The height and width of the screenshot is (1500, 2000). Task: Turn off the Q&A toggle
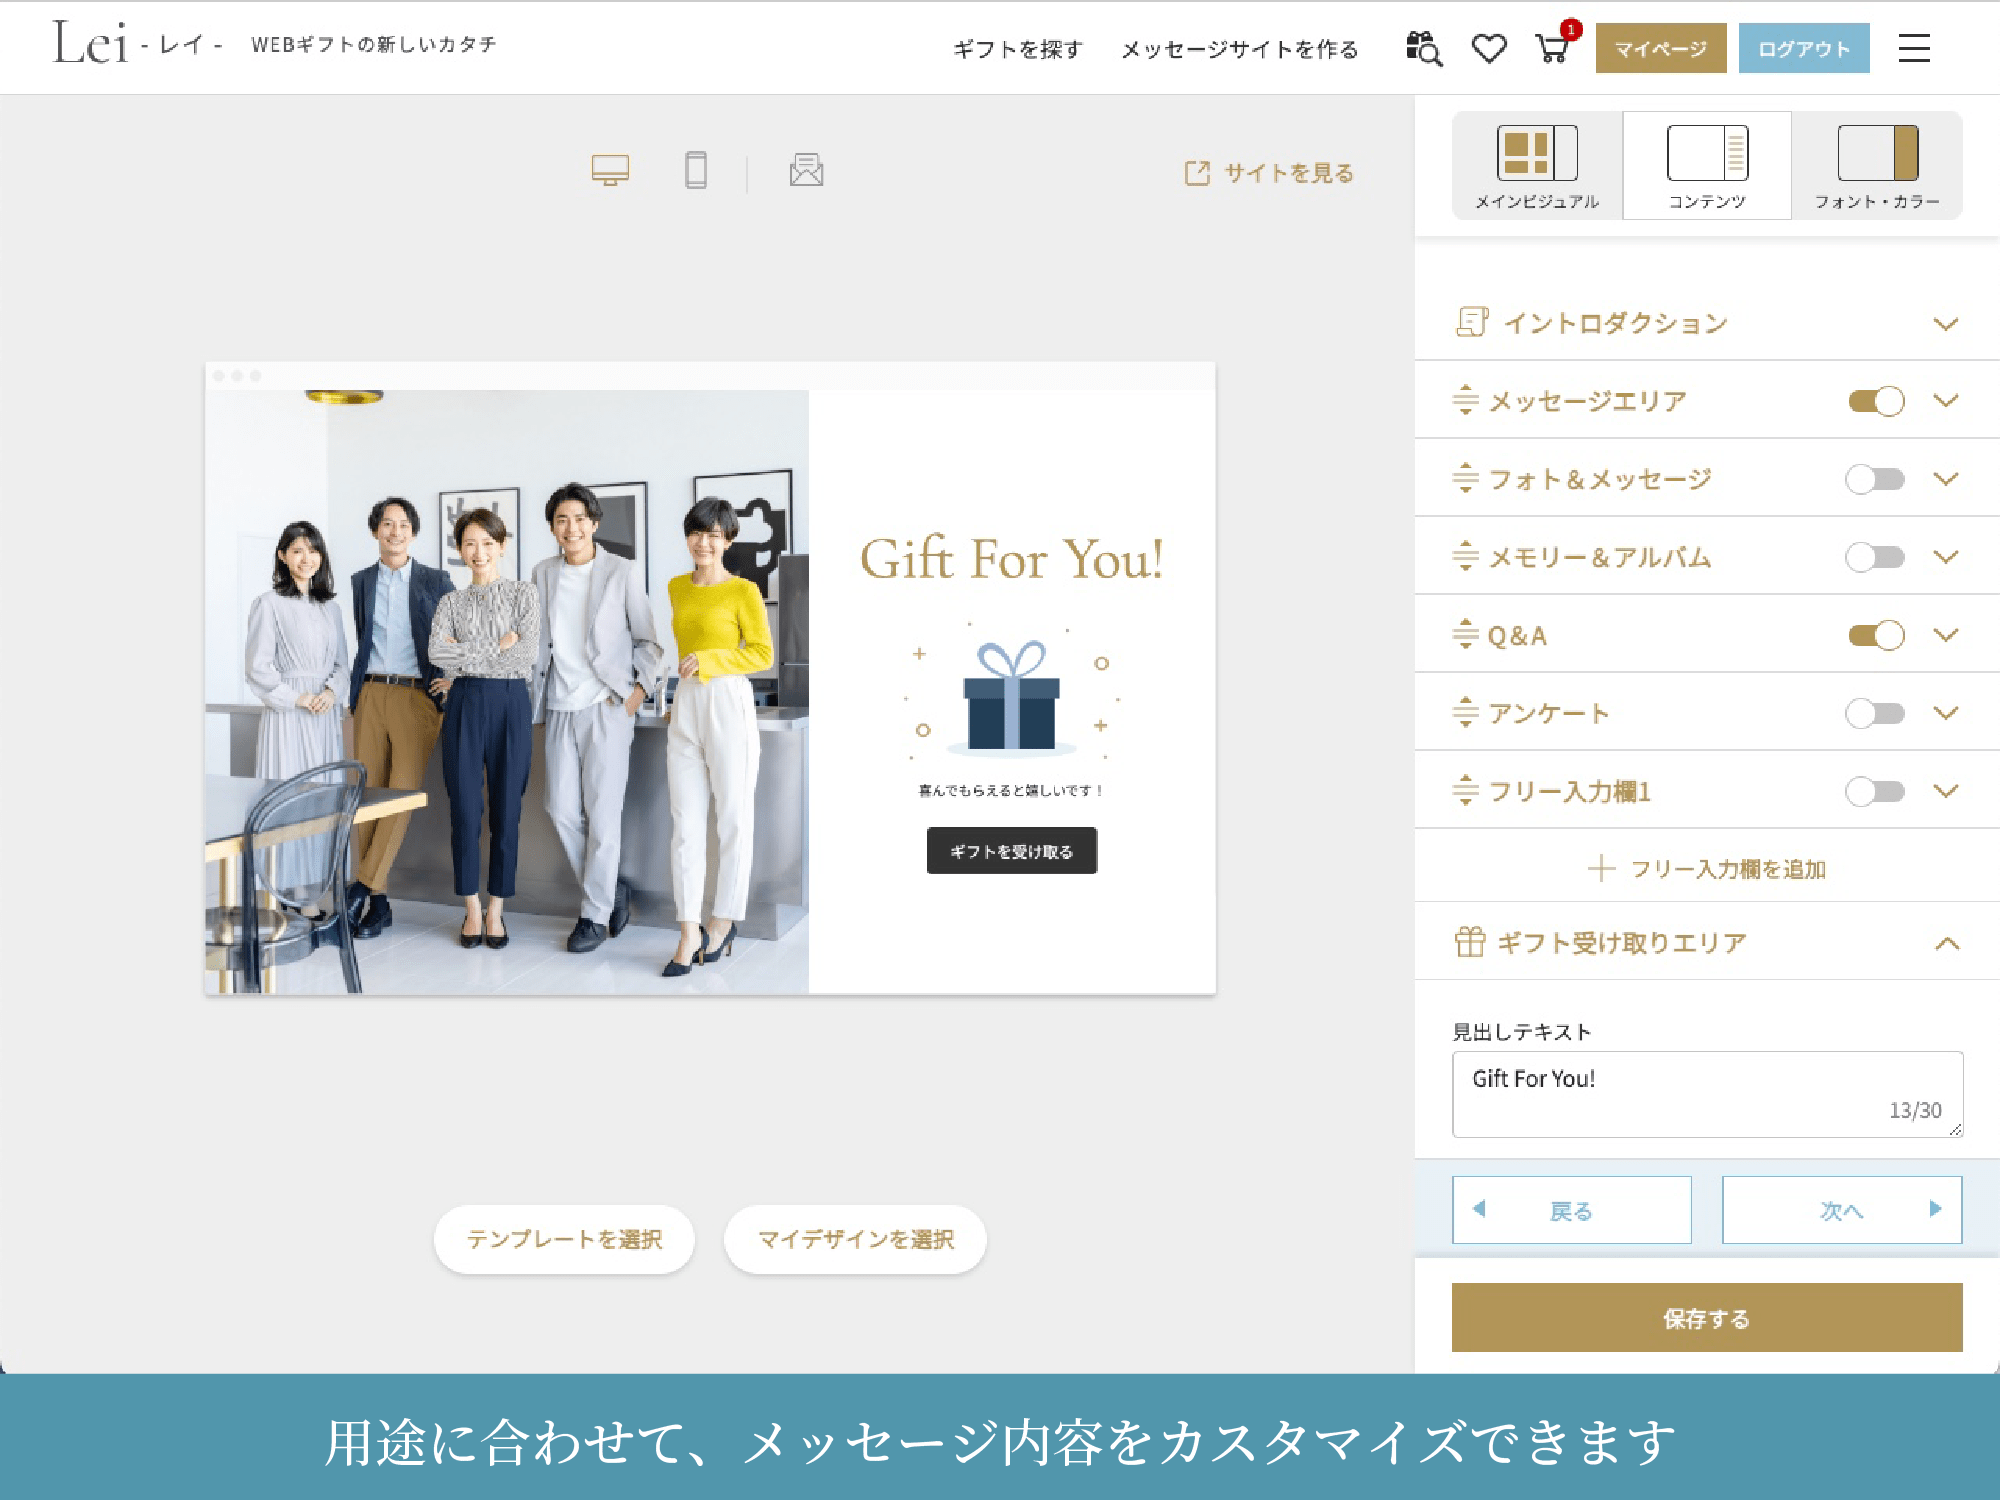click(1876, 635)
